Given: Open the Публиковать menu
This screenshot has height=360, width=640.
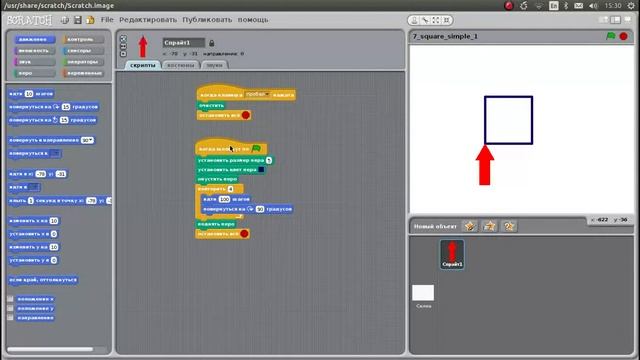Looking at the screenshot, I should (207, 20).
